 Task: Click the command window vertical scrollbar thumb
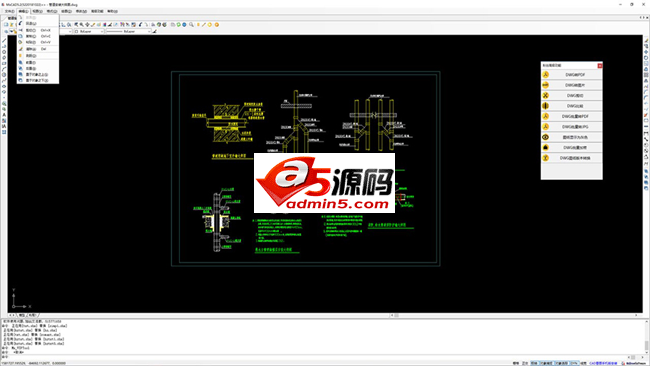646,345
